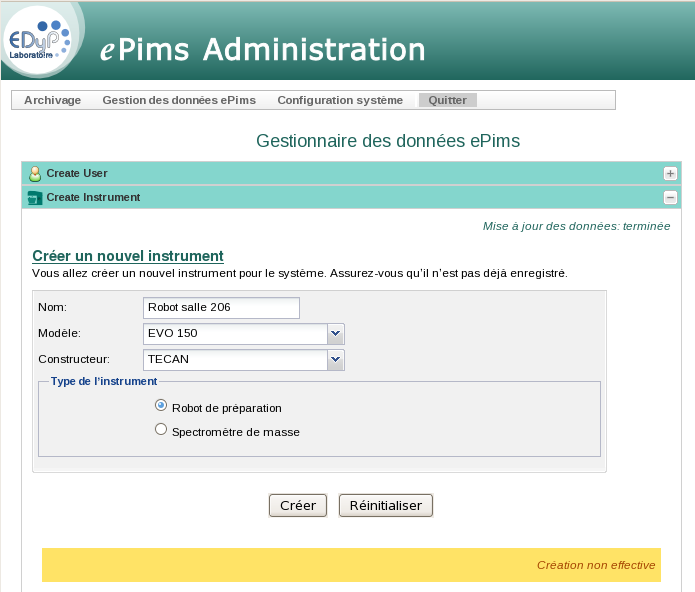This screenshot has width=695, height=592.
Task: Select Robot de préparation radio button
Action: pyautogui.click(x=161, y=406)
